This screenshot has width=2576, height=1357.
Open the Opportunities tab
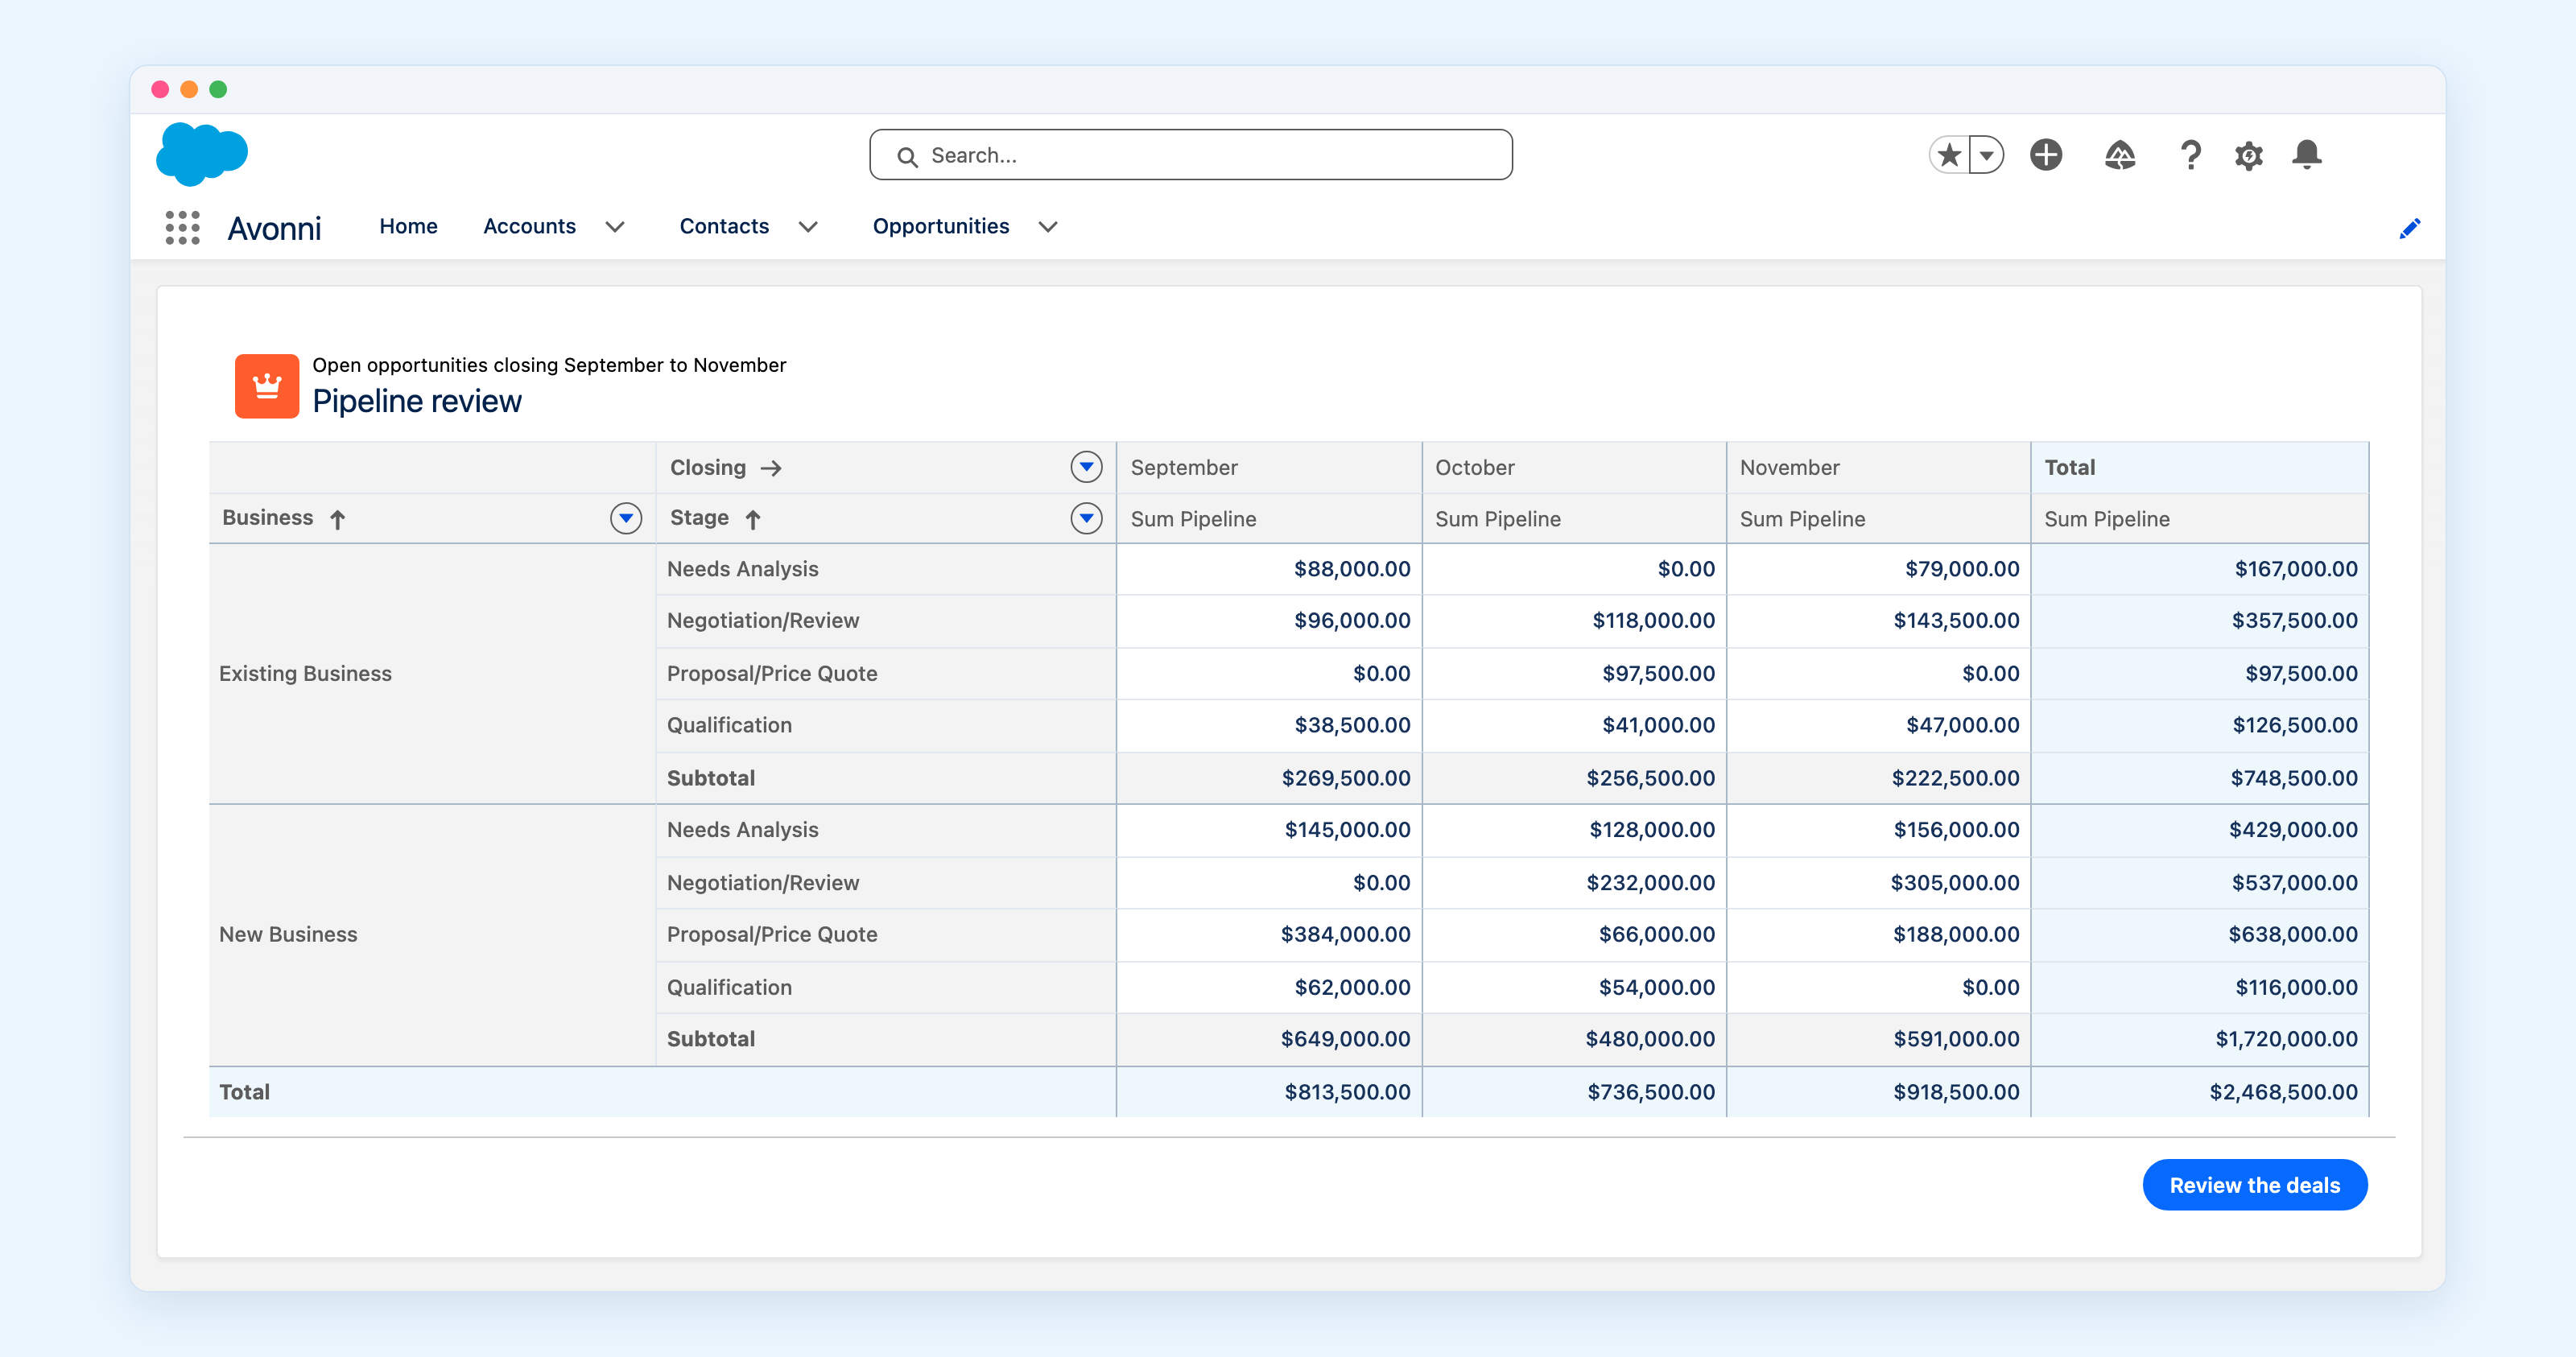coord(941,226)
